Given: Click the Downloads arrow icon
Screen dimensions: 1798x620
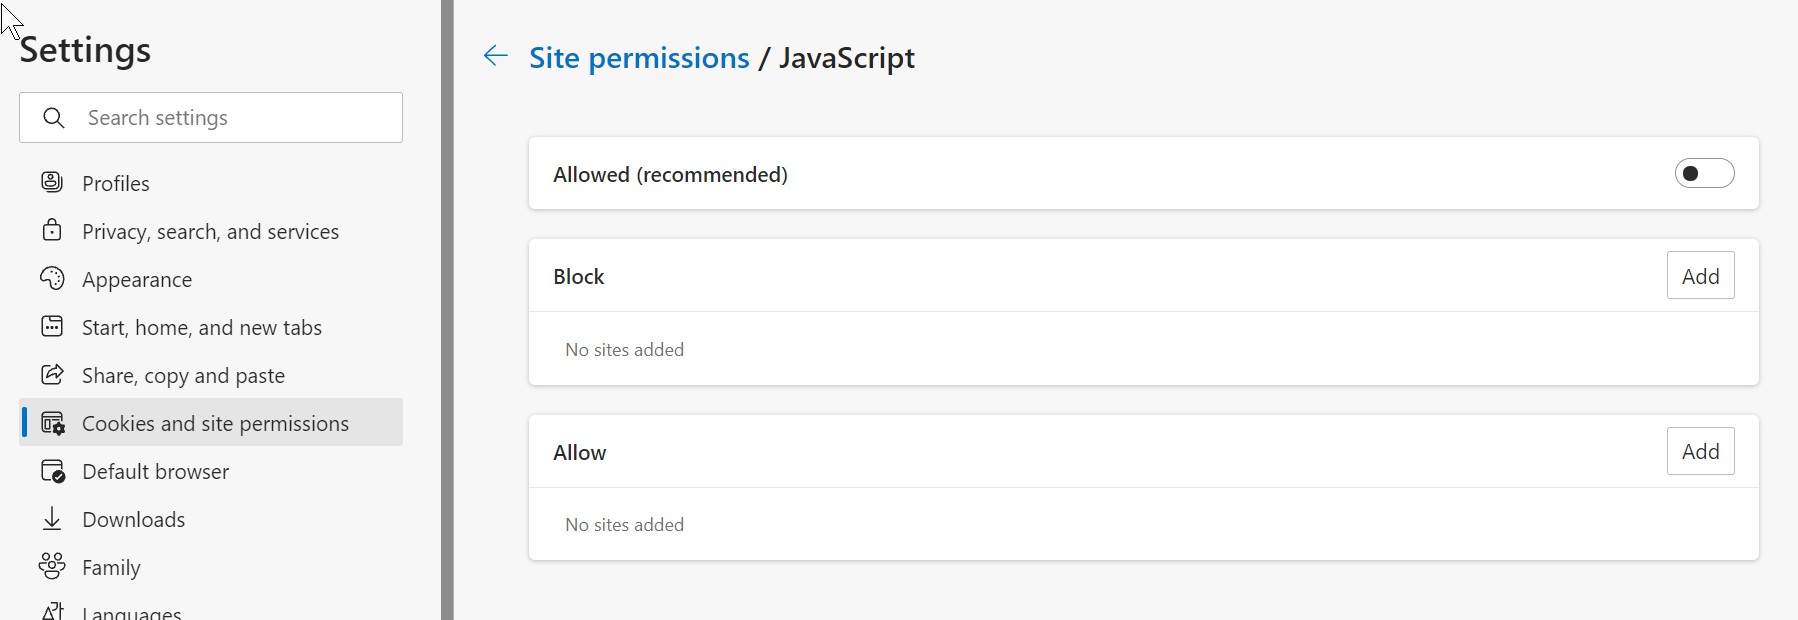Looking at the screenshot, I should tap(52, 519).
